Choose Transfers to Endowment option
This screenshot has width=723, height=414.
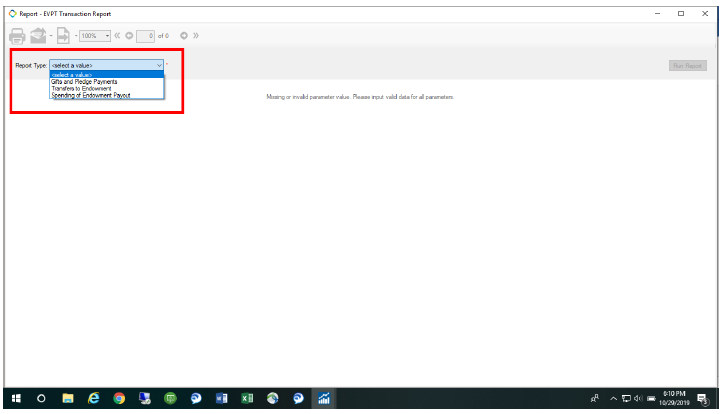81,88
